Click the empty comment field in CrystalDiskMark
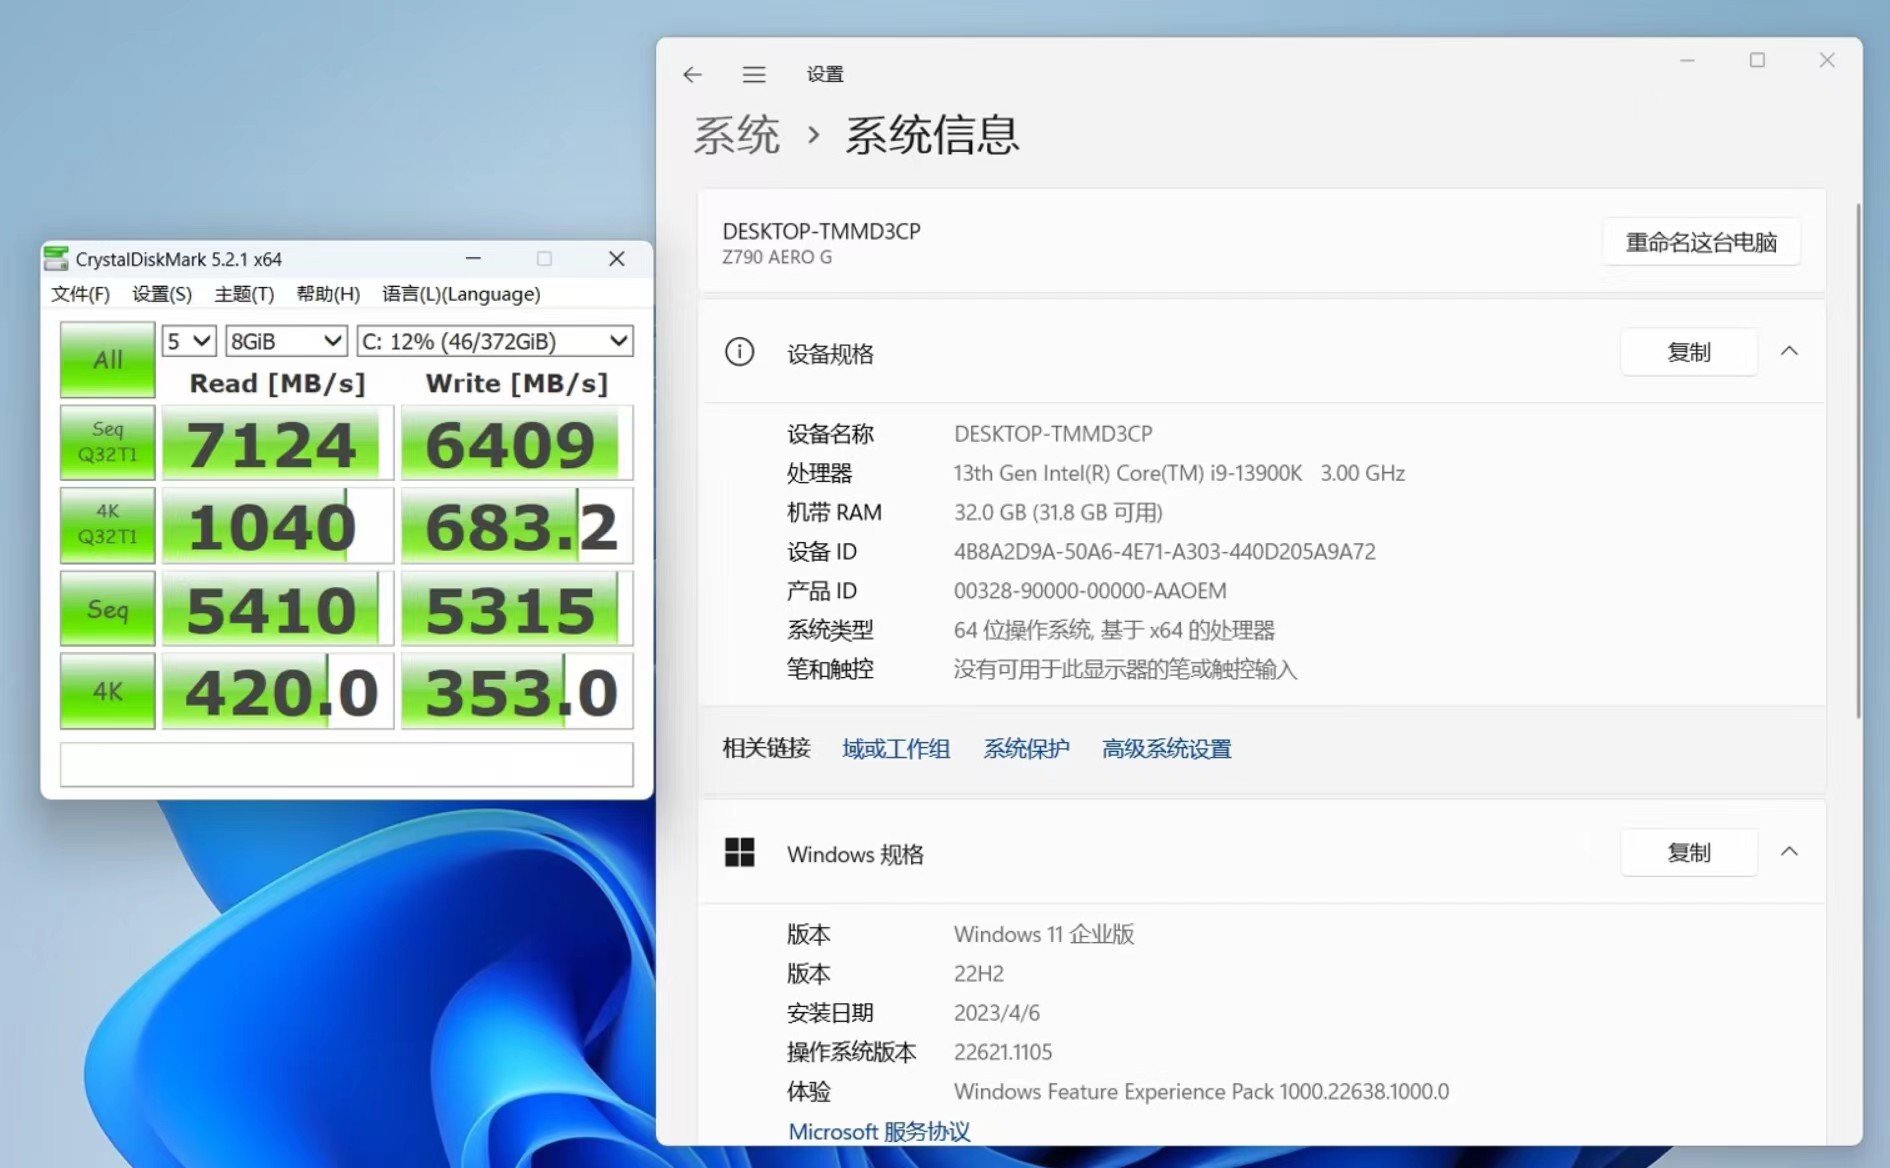This screenshot has width=1890, height=1168. [x=346, y=764]
